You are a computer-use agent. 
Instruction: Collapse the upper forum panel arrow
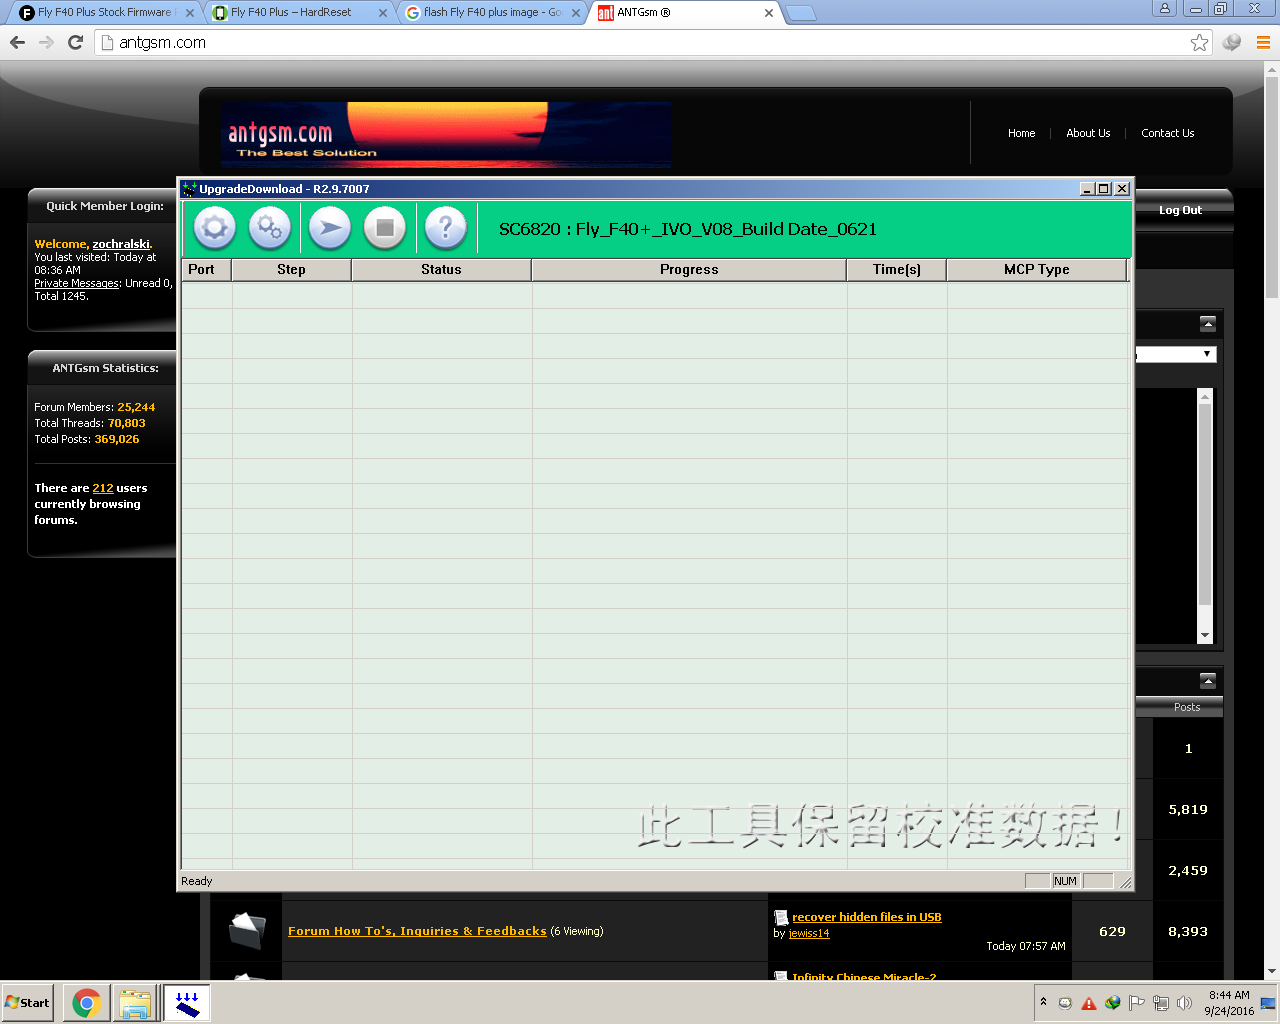[x=1208, y=324]
